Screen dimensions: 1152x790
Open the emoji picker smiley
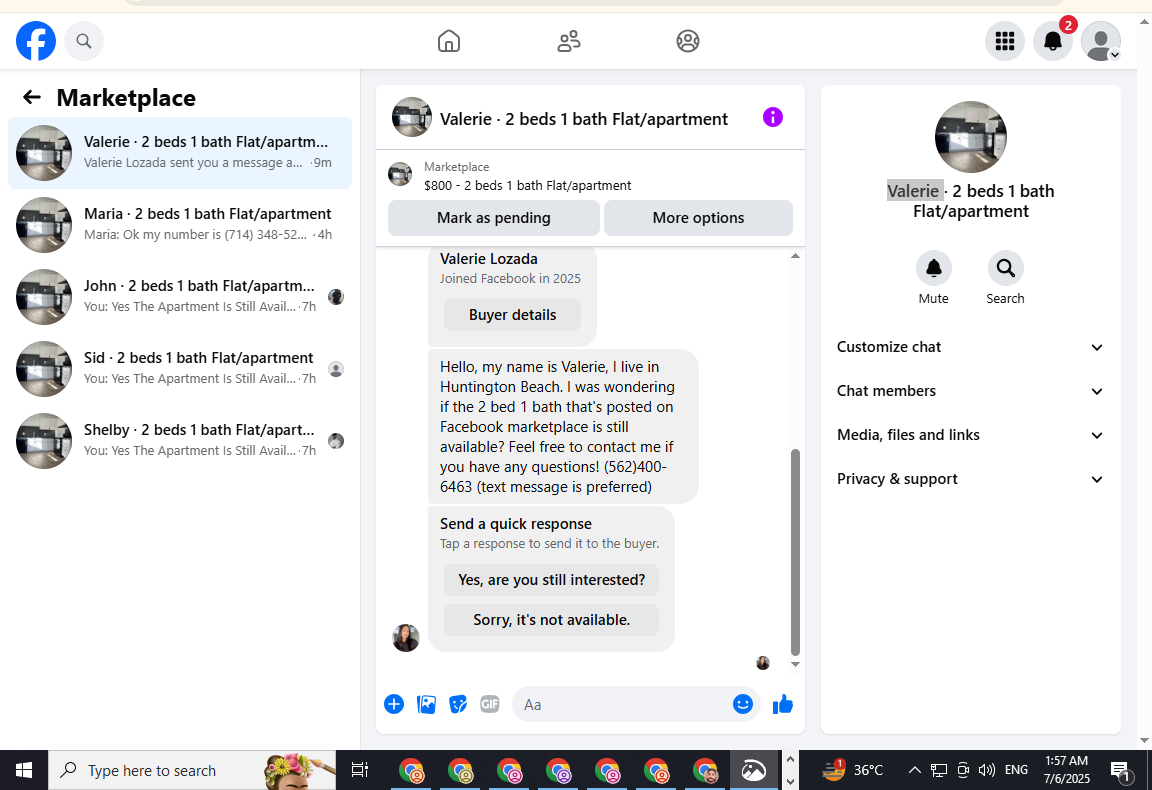coord(743,704)
